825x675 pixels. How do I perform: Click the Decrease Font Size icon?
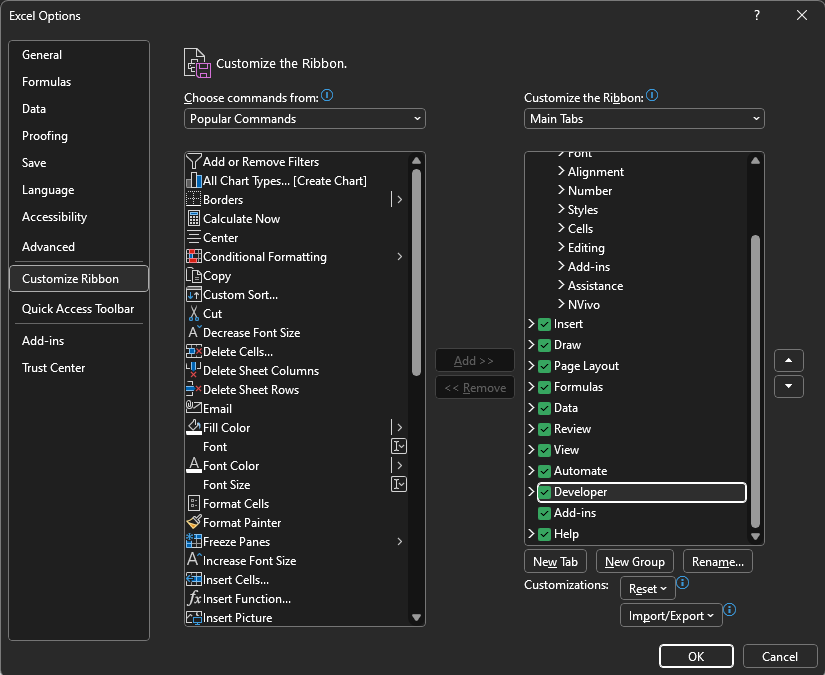[194, 332]
